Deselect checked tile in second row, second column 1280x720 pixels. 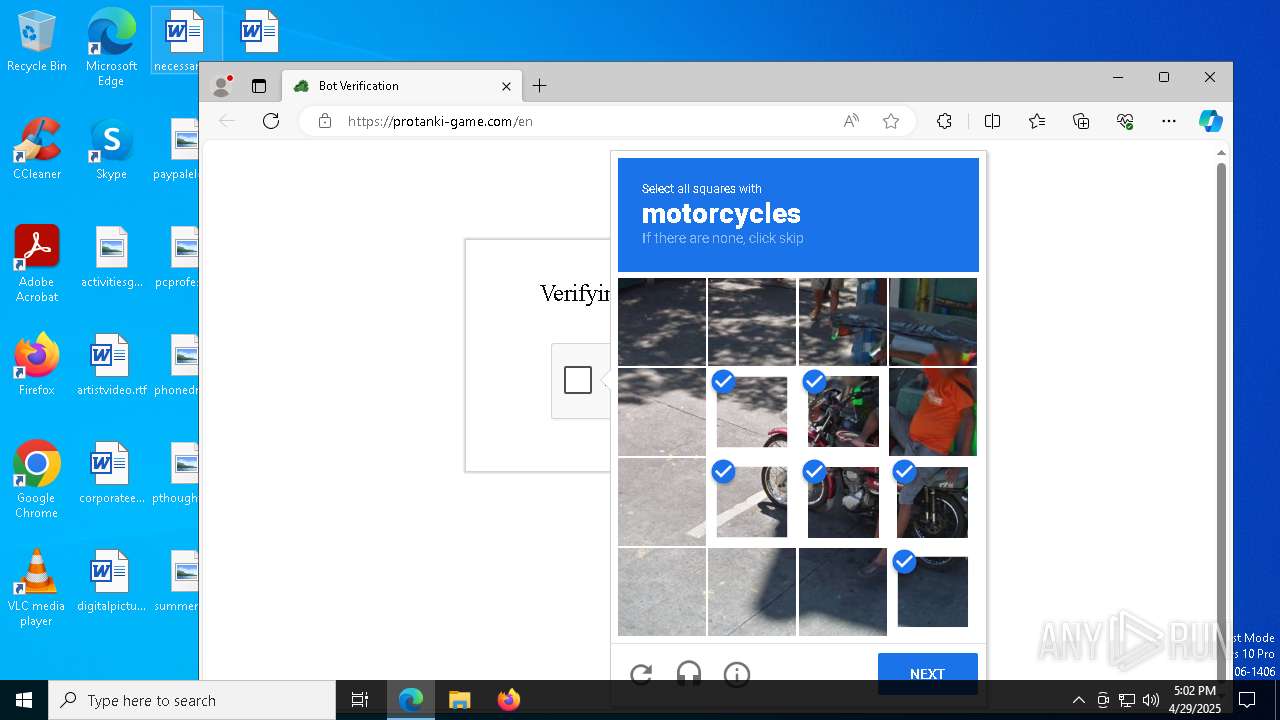pyautogui.click(x=752, y=412)
